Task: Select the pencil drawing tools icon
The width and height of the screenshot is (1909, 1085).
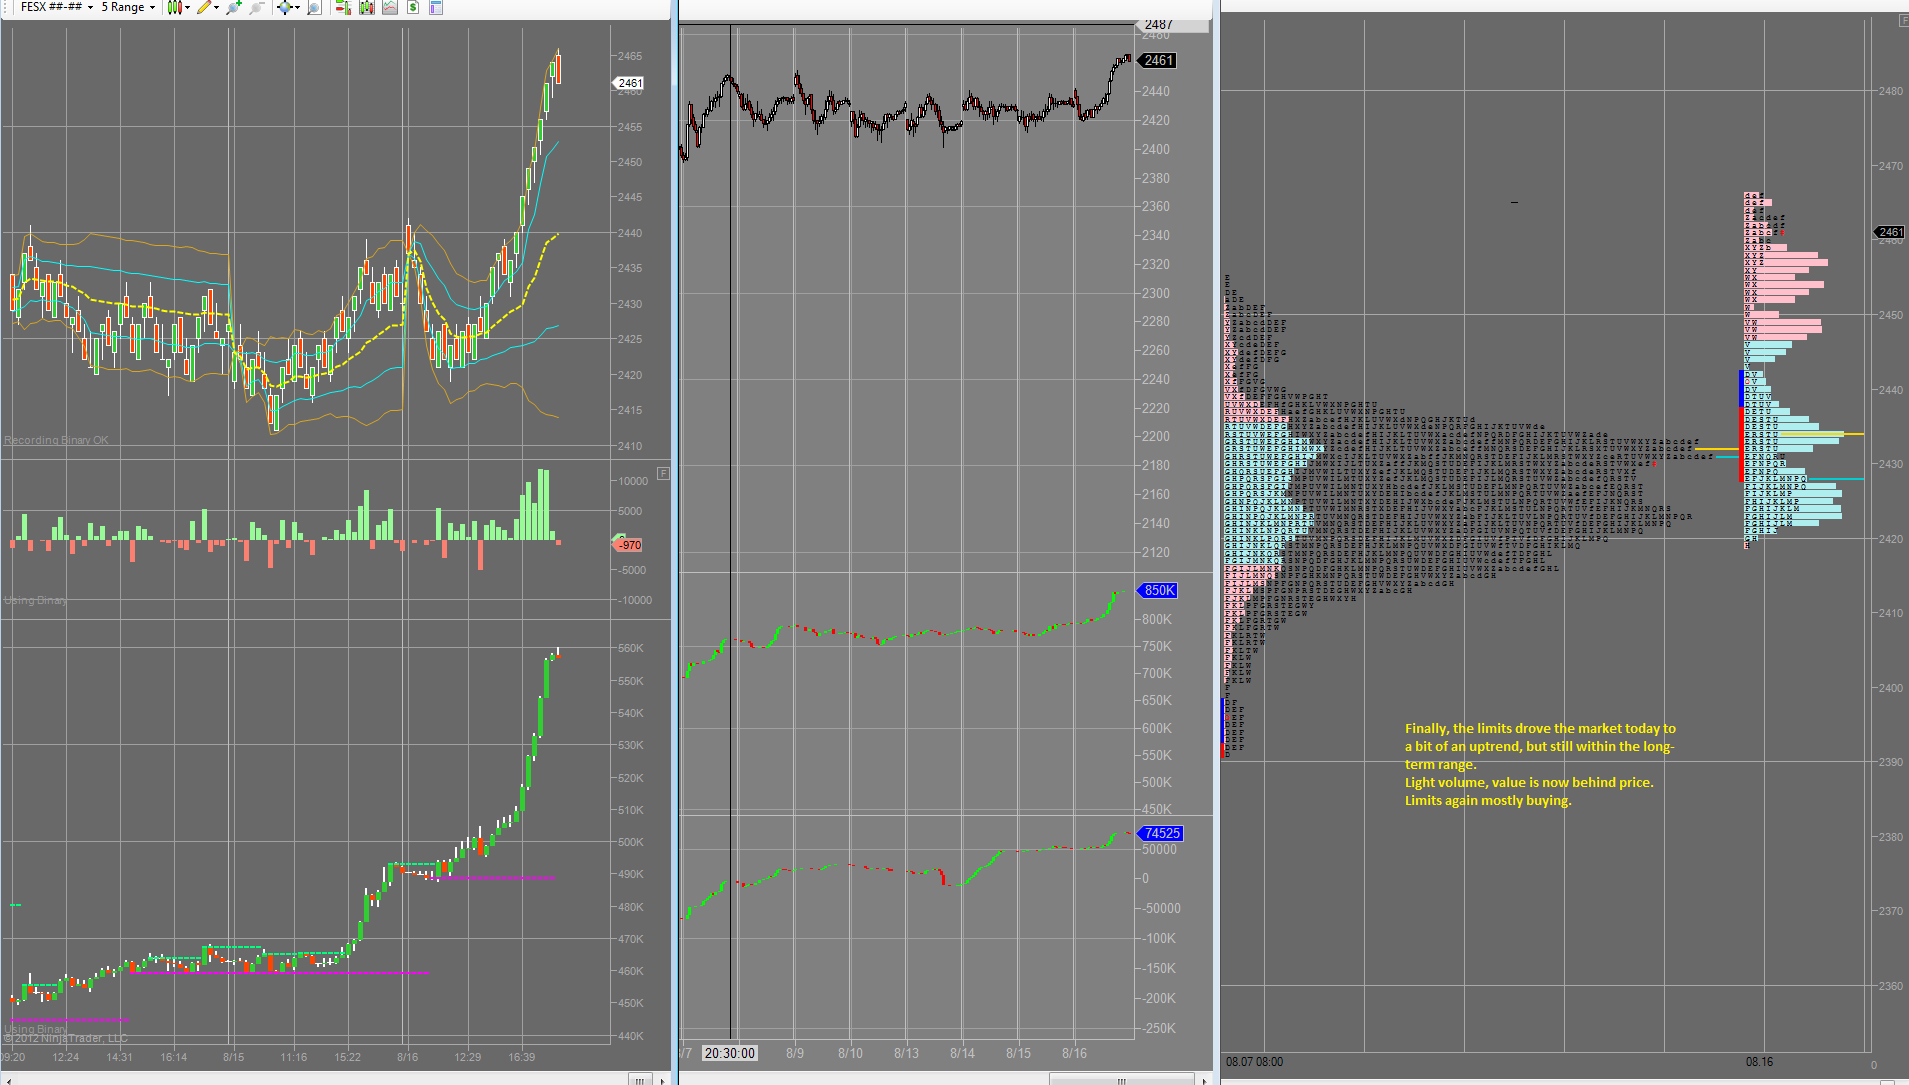Action: 204,7
